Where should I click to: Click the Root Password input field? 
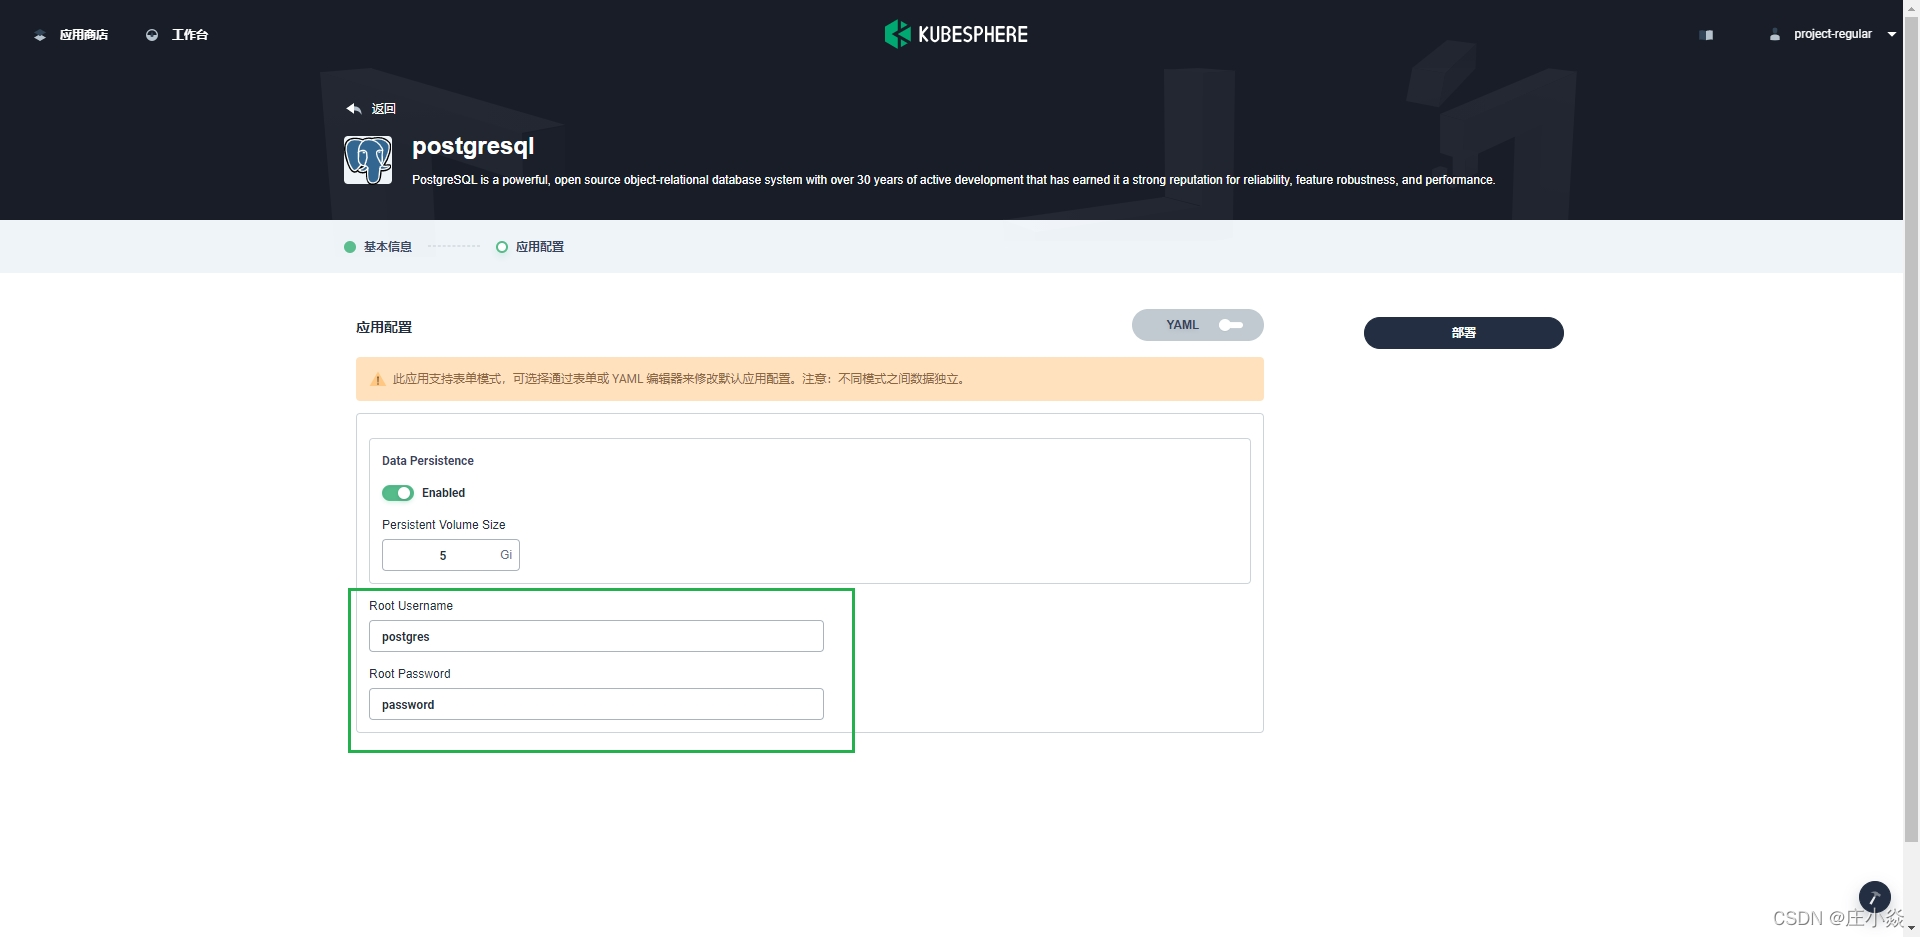pyautogui.click(x=596, y=704)
